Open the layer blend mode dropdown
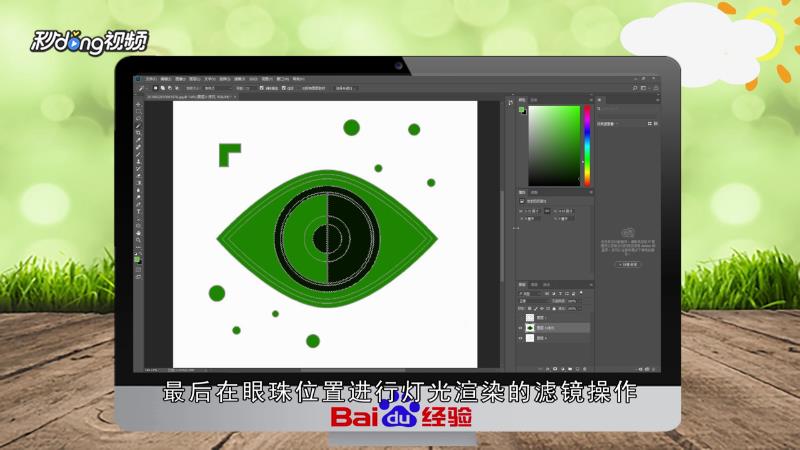 point(535,301)
